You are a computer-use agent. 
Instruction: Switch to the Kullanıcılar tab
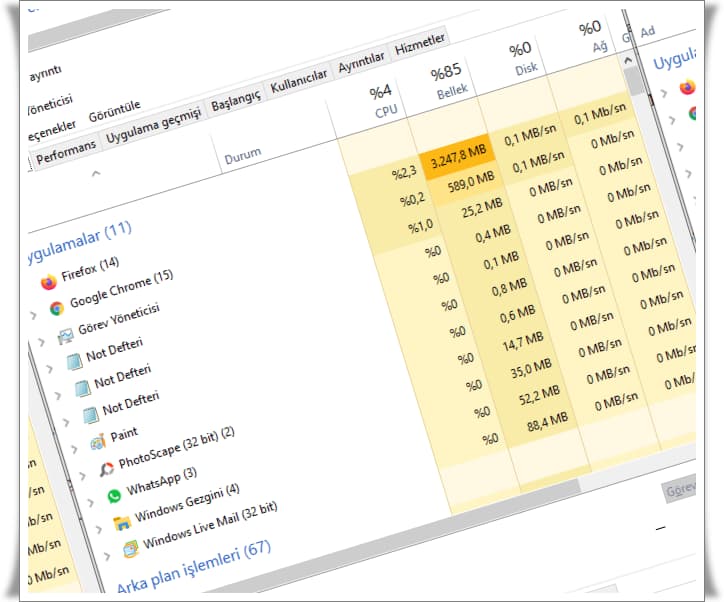(298, 81)
